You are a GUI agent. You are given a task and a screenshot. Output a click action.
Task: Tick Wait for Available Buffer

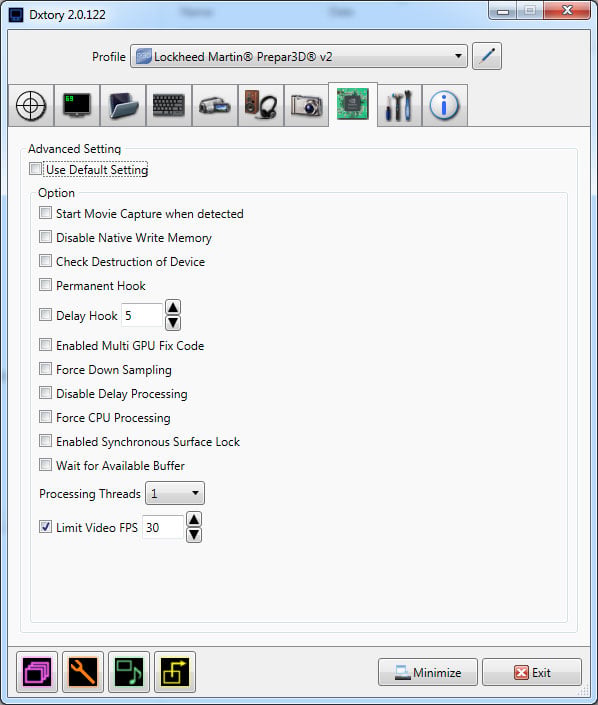point(45,464)
